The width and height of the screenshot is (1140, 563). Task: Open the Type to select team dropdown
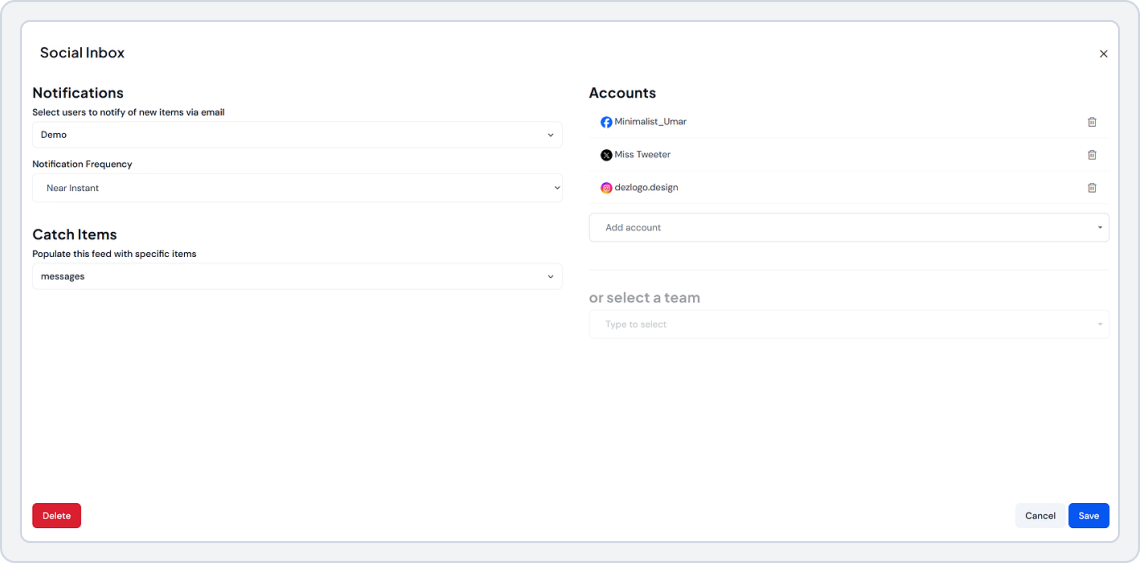848,324
